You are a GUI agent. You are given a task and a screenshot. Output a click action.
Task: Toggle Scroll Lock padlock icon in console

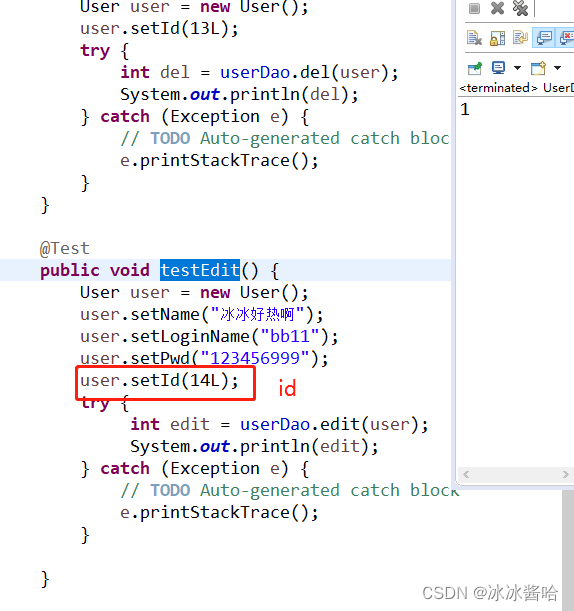(x=498, y=38)
